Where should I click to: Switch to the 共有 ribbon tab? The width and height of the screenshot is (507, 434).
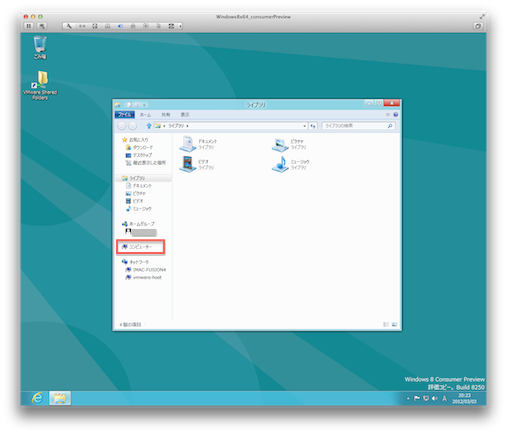[166, 115]
